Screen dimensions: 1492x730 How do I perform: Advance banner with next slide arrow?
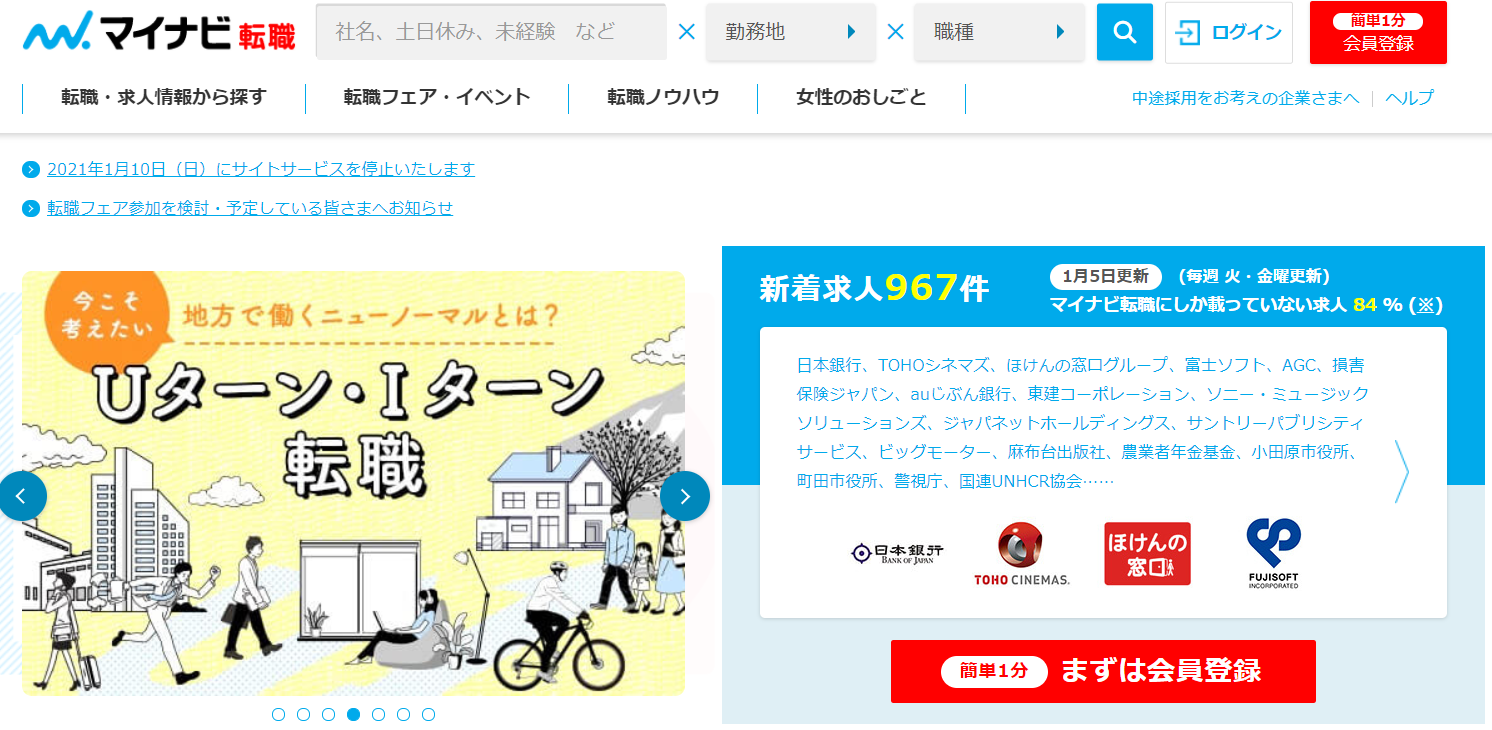685,496
